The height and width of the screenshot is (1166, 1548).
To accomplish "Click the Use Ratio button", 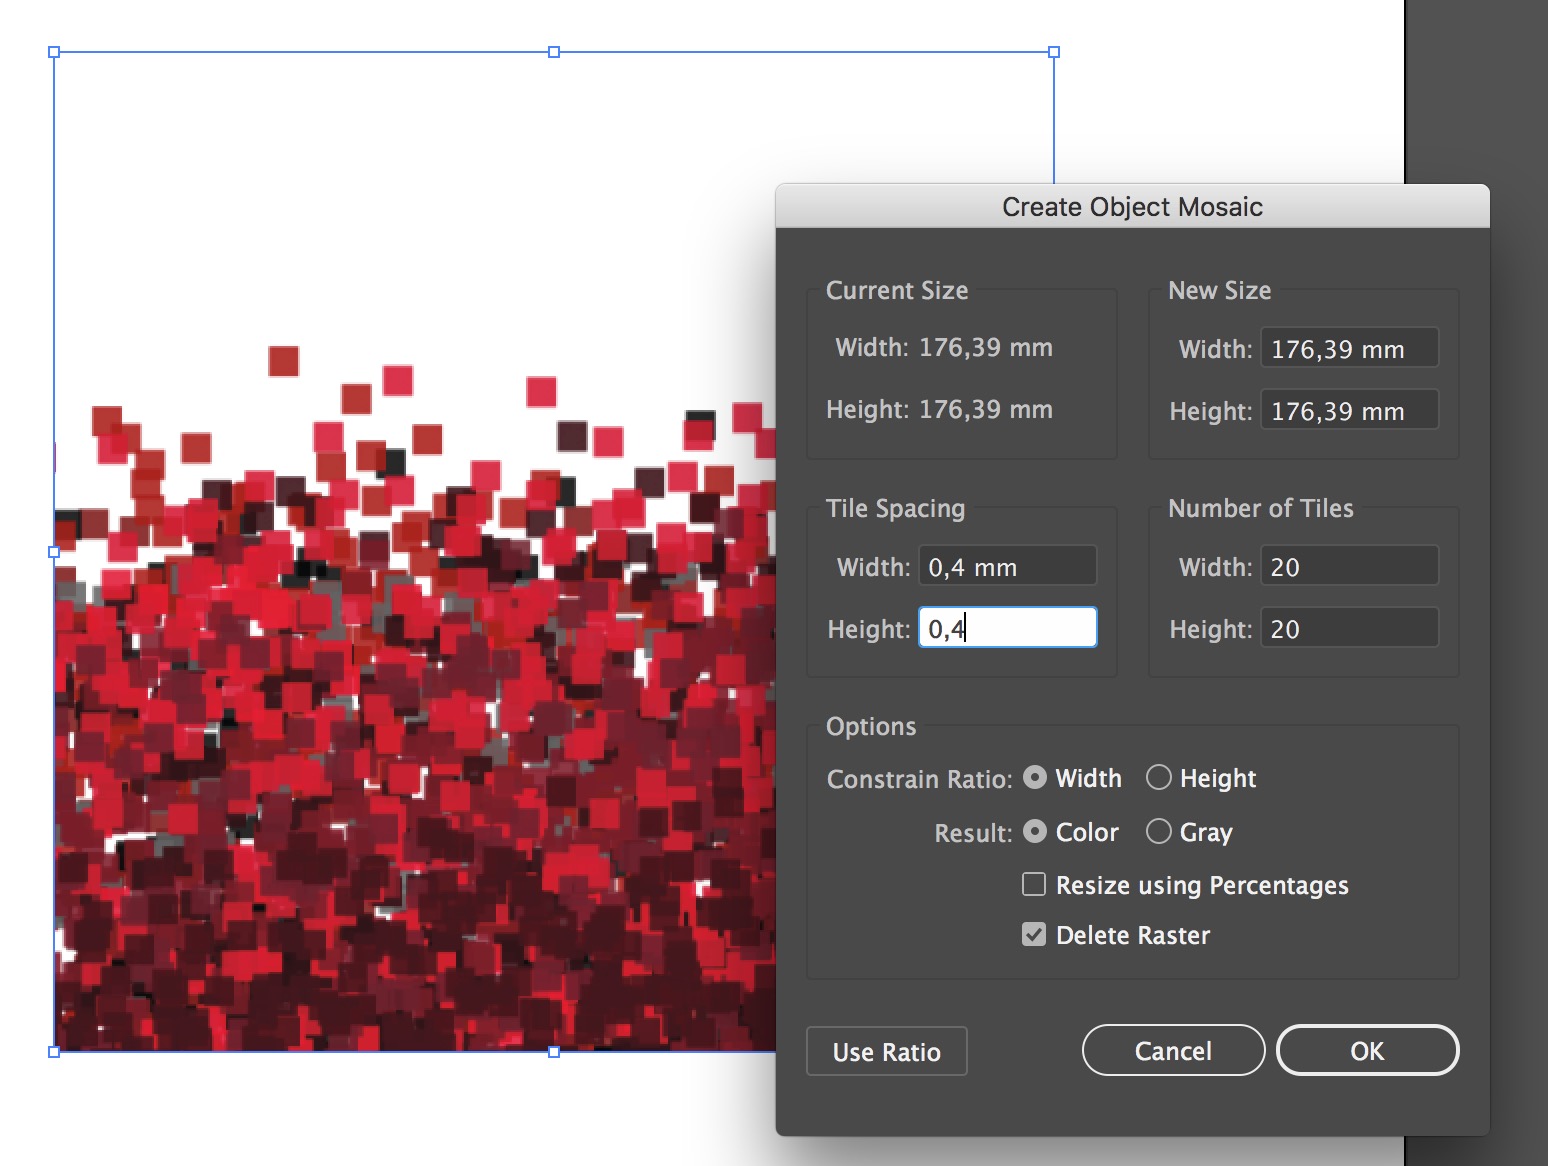I will point(886,1051).
